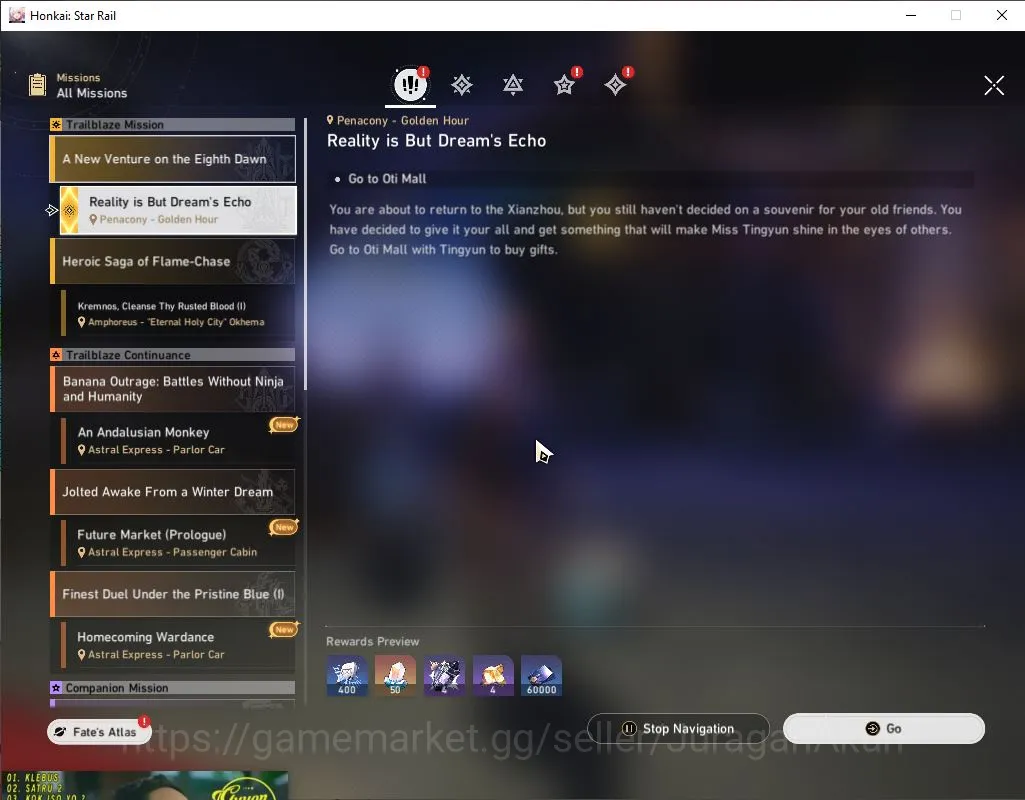Click the Honkai: Star Rail window icon
The height and width of the screenshot is (800, 1025).
click(17, 15)
